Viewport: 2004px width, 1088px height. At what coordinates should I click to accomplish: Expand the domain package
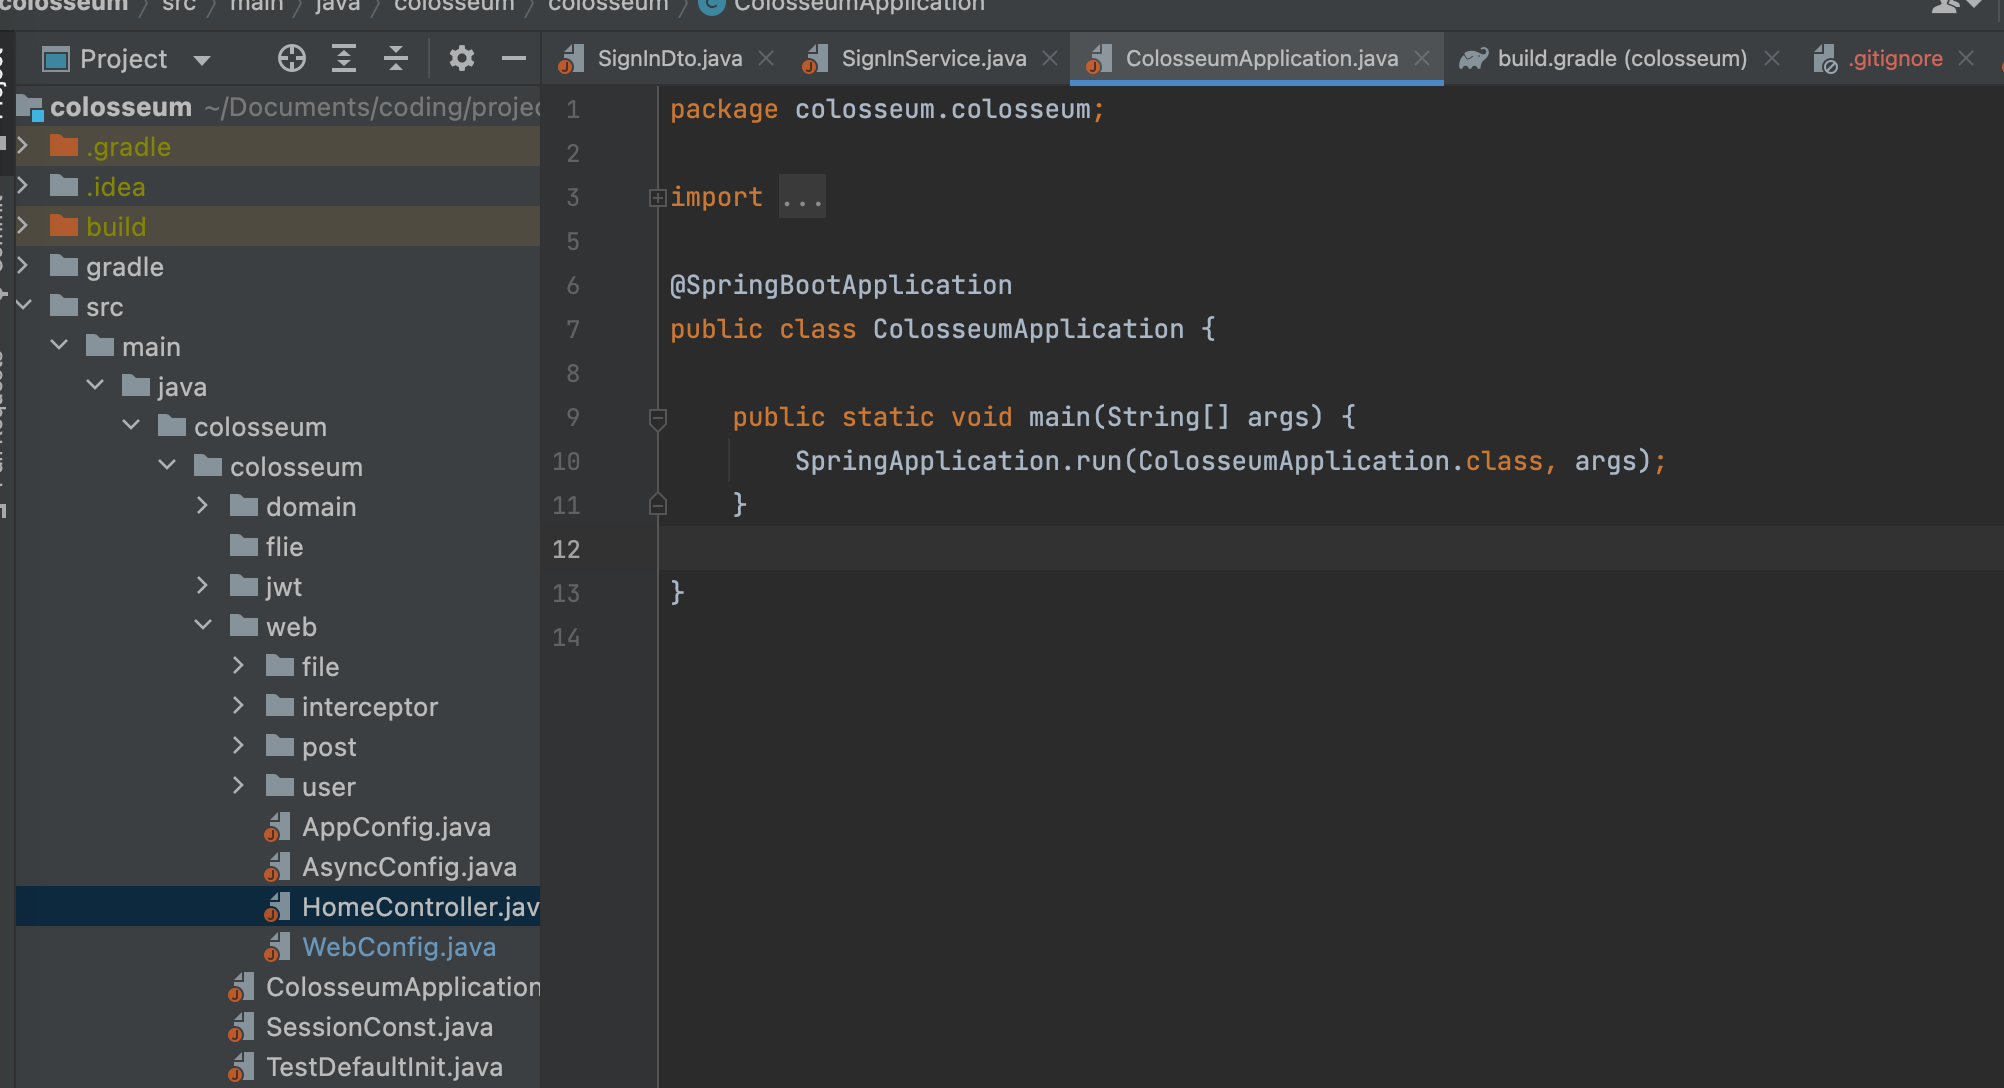coord(203,506)
